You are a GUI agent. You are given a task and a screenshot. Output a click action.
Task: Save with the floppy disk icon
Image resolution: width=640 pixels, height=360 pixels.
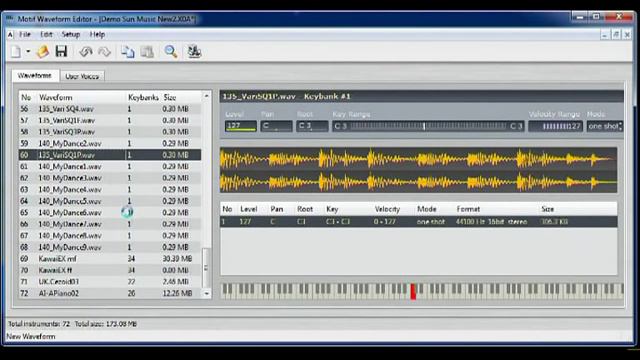click(61, 52)
